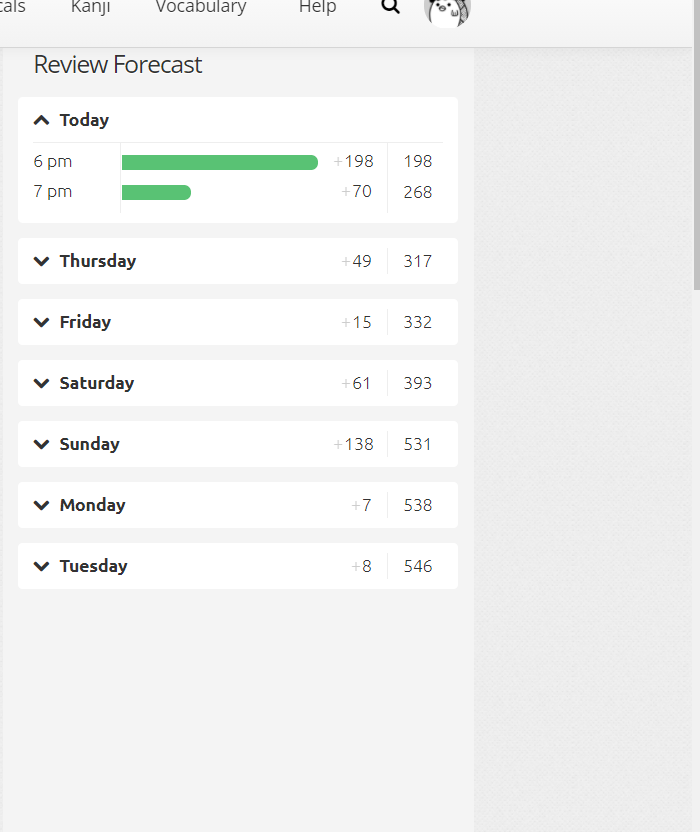Expand the Sunday forecast chevron
This screenshot has width=700, height=832.
(41, 444)
